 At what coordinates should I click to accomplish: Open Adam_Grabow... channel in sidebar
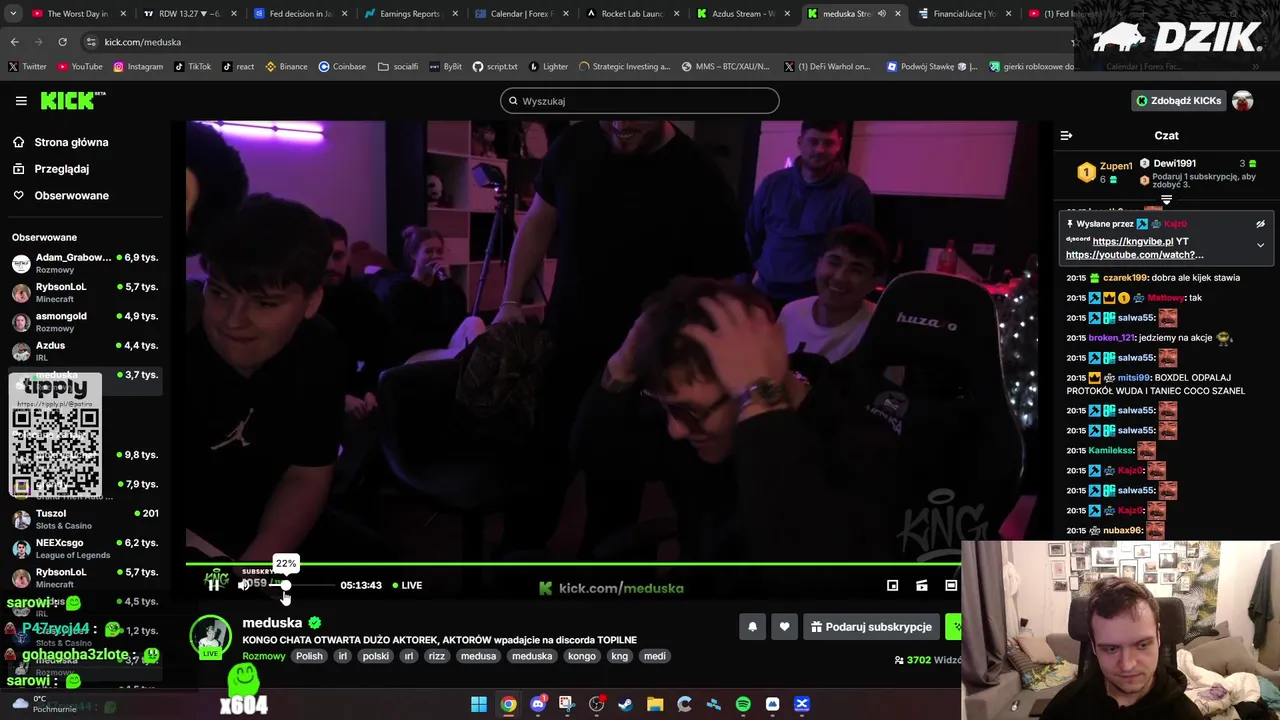85,263
